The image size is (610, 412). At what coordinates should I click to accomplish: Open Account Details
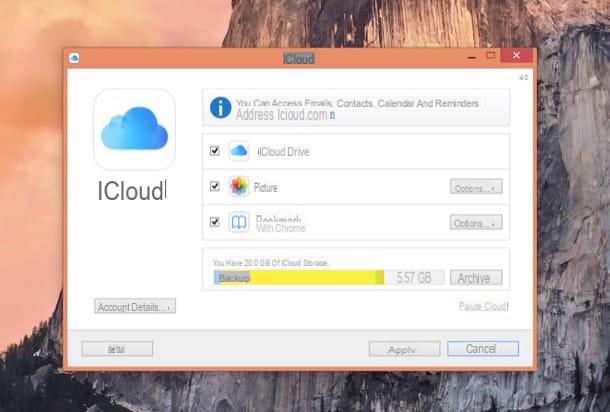click(x=135, y=306)
